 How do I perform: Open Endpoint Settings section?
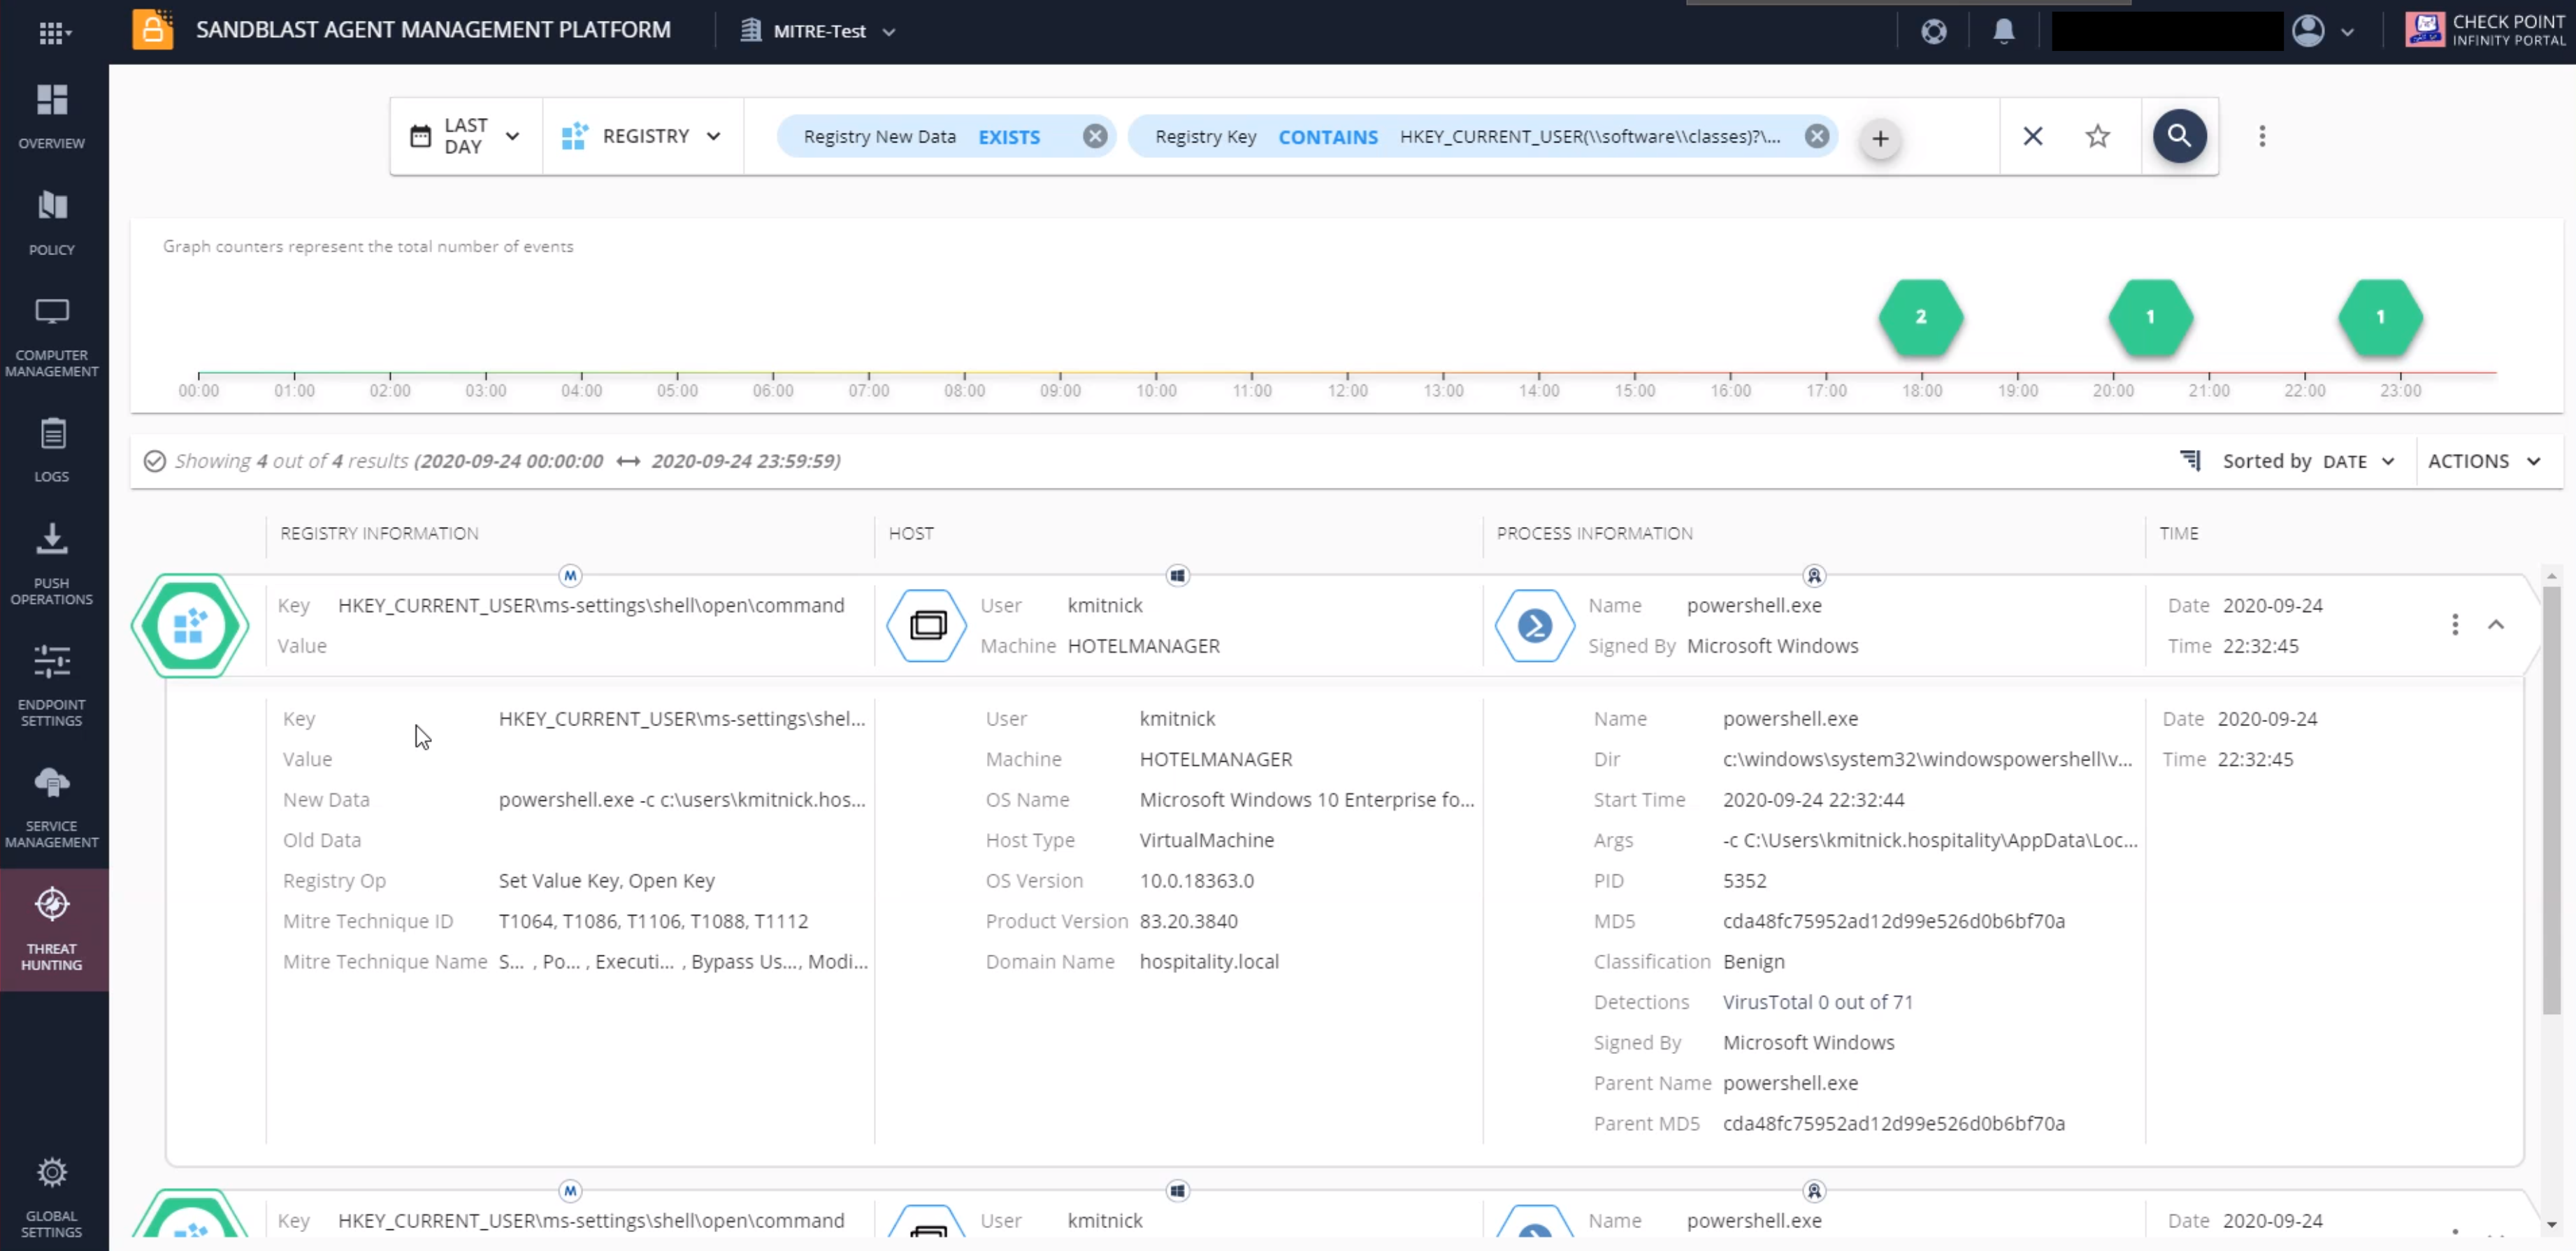click(x=52, y=685)
